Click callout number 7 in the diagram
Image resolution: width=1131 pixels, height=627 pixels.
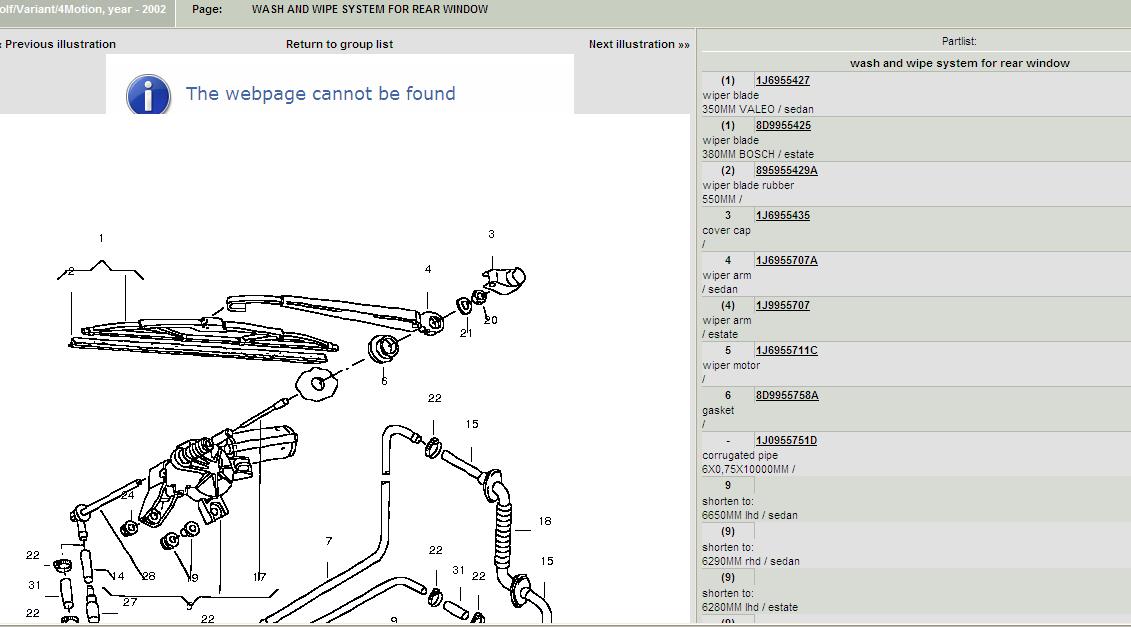(x=329, y=541)
